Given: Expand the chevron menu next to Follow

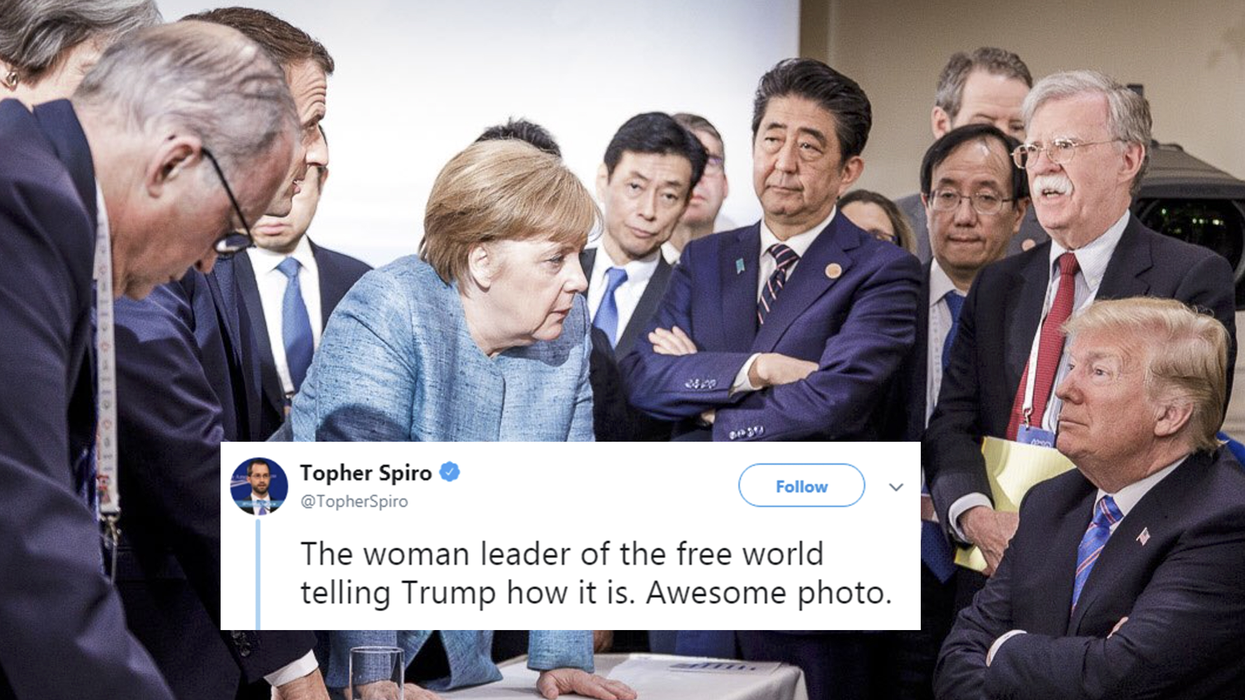Looking at the screenshot, I should (896, 487).
